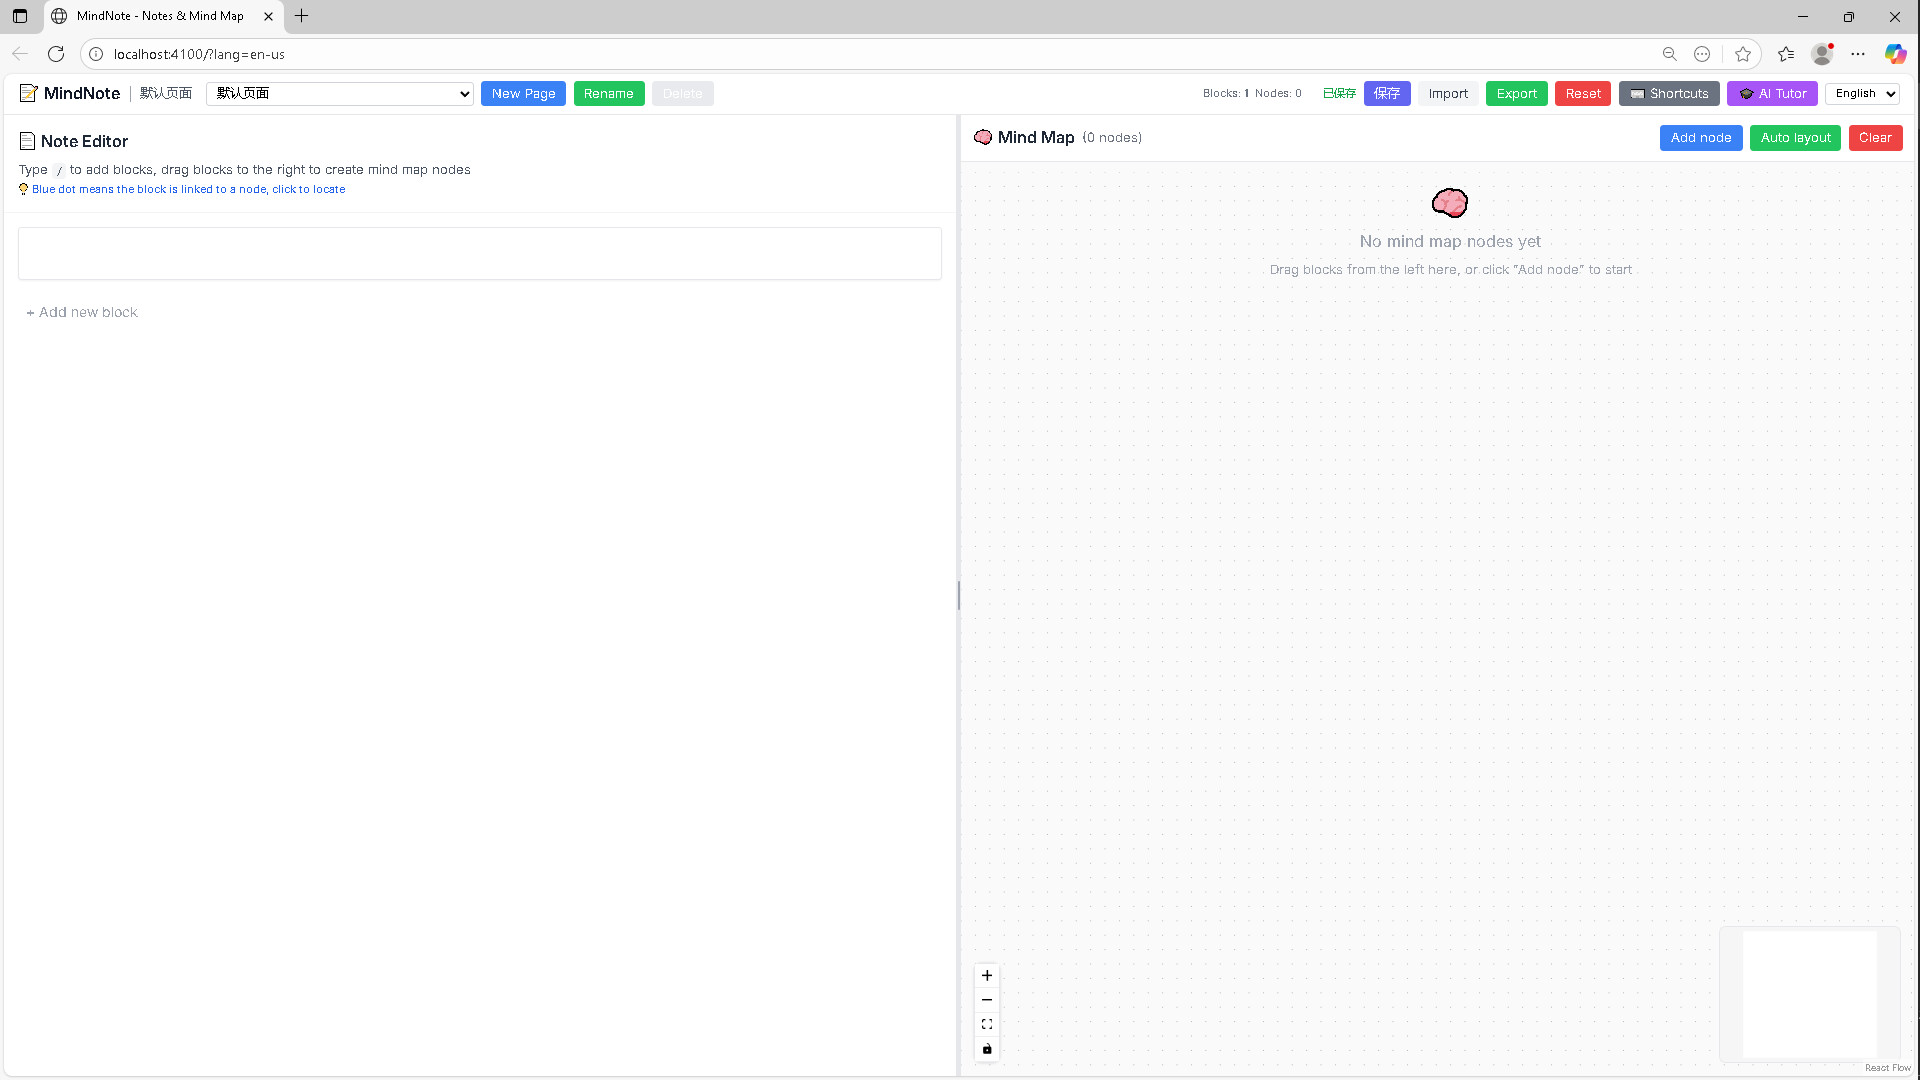Screen dimensions: 1920x1080
Task: Click the brain icon beside Mind Map title
Action: (x=983, y=137)
